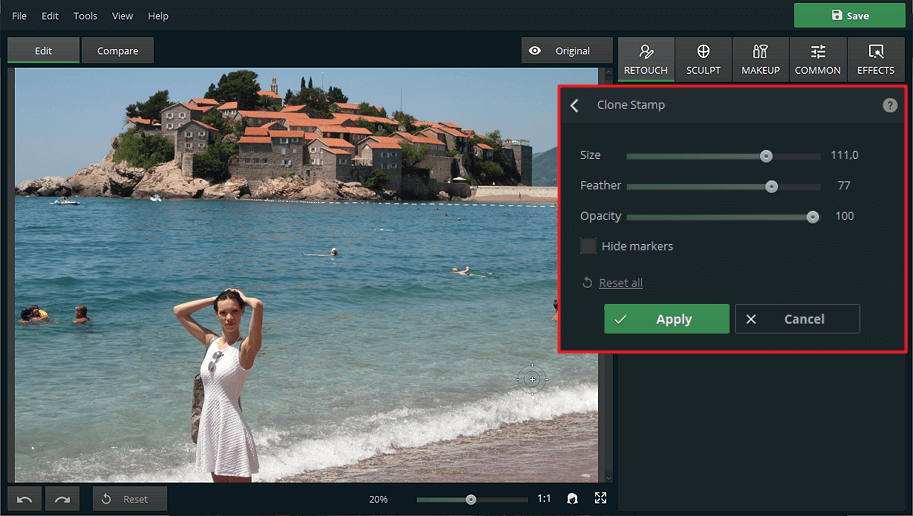Open the File menu
The image size is (913, 516).
[x=19, y=16]
